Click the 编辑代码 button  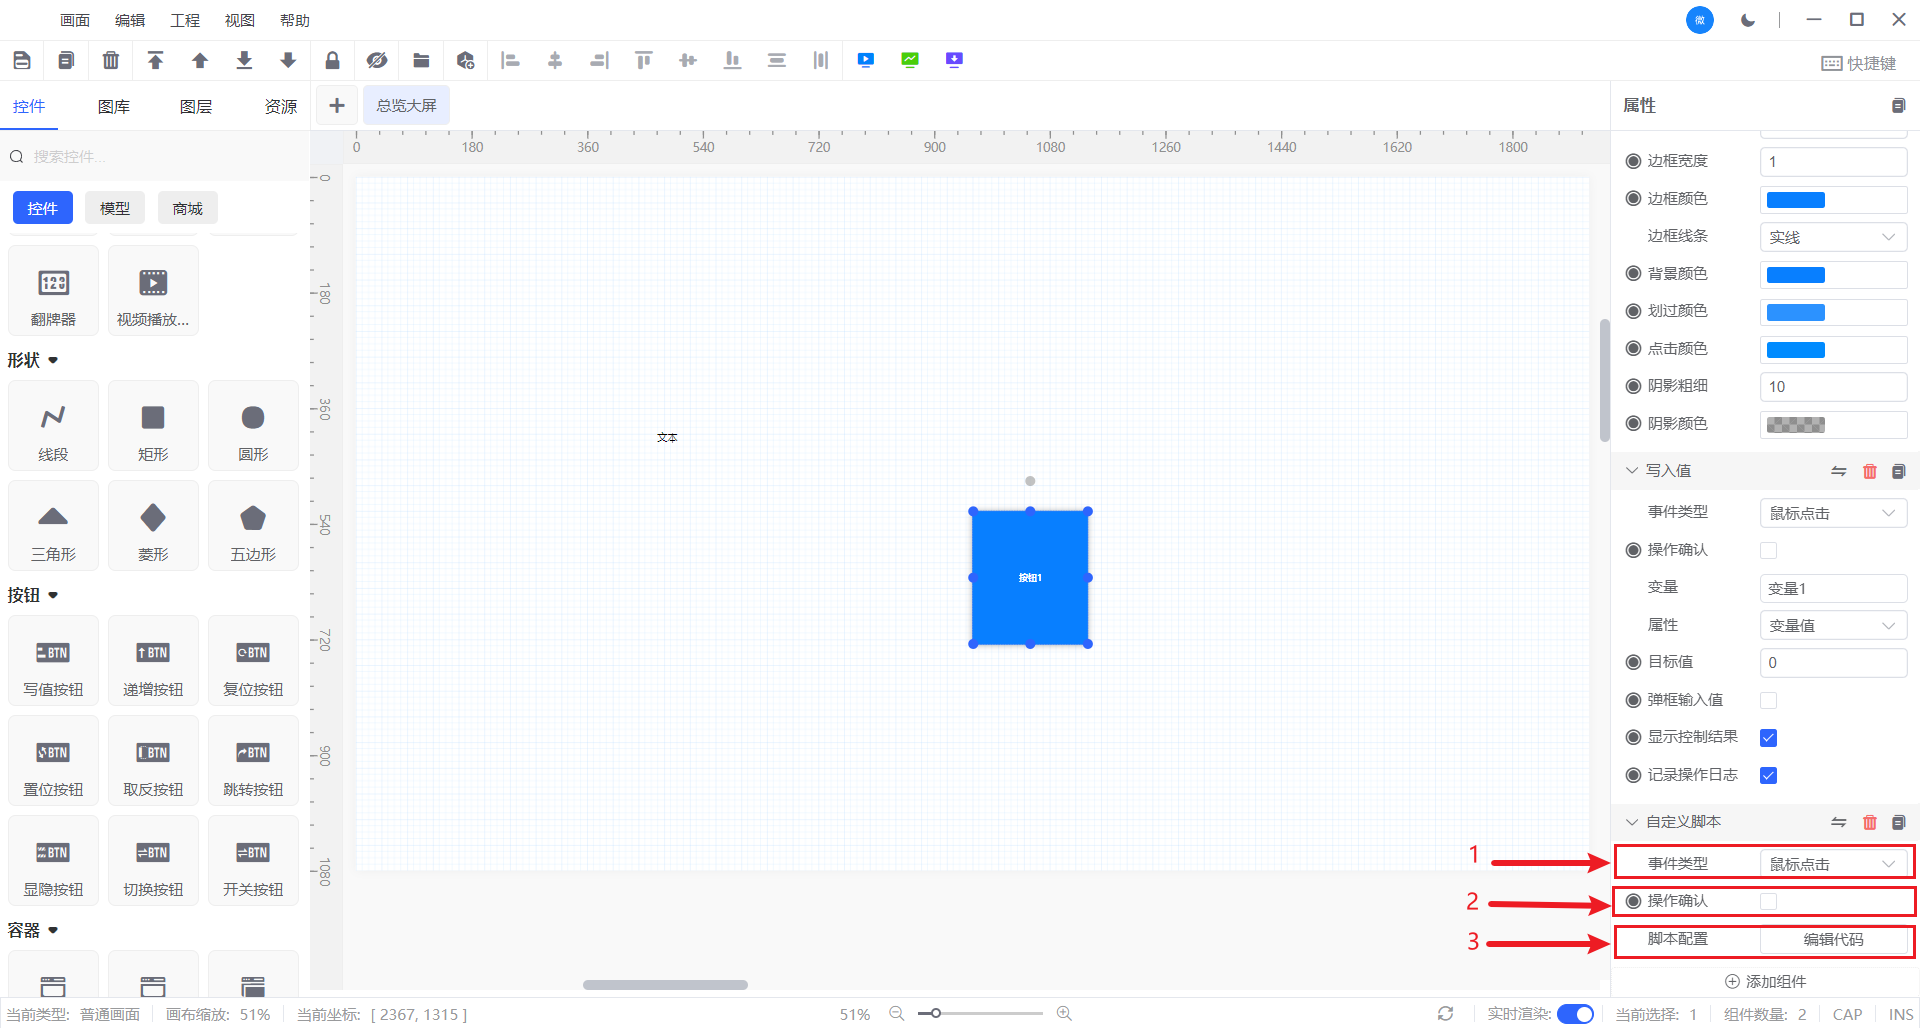point(1832,940)
